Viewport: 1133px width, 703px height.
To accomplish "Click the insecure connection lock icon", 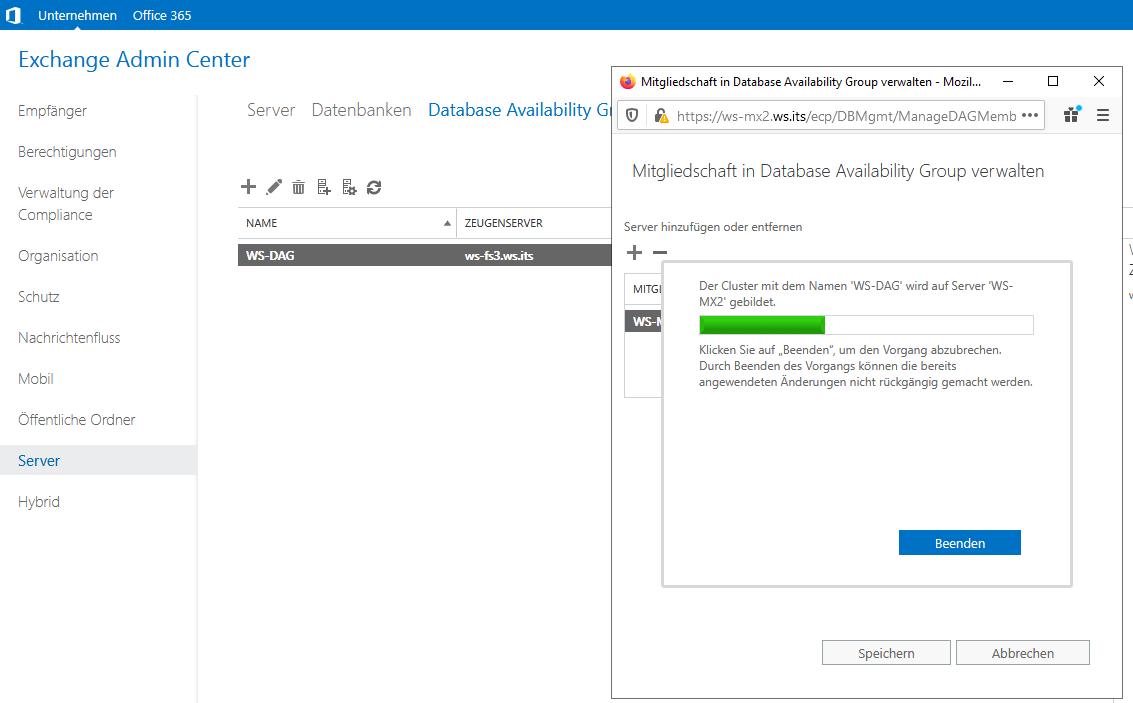I will click(x=660, y=116).
